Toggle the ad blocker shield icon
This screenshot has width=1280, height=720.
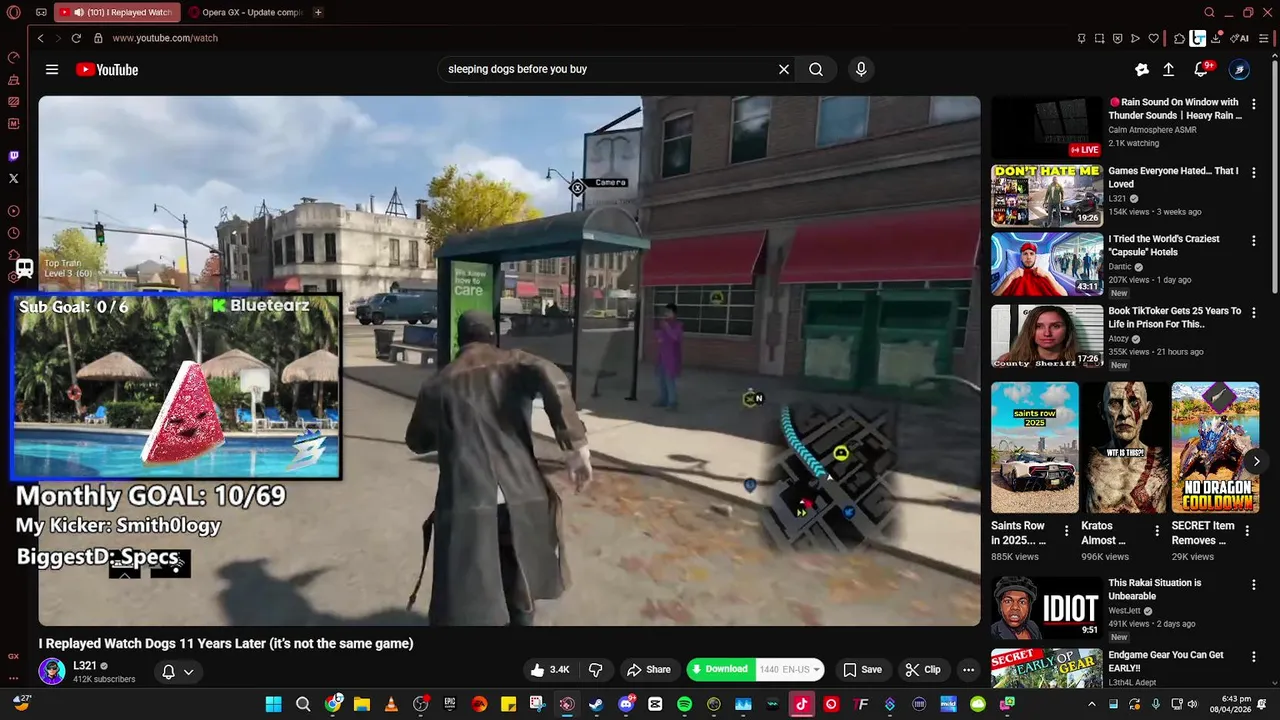1117,39
